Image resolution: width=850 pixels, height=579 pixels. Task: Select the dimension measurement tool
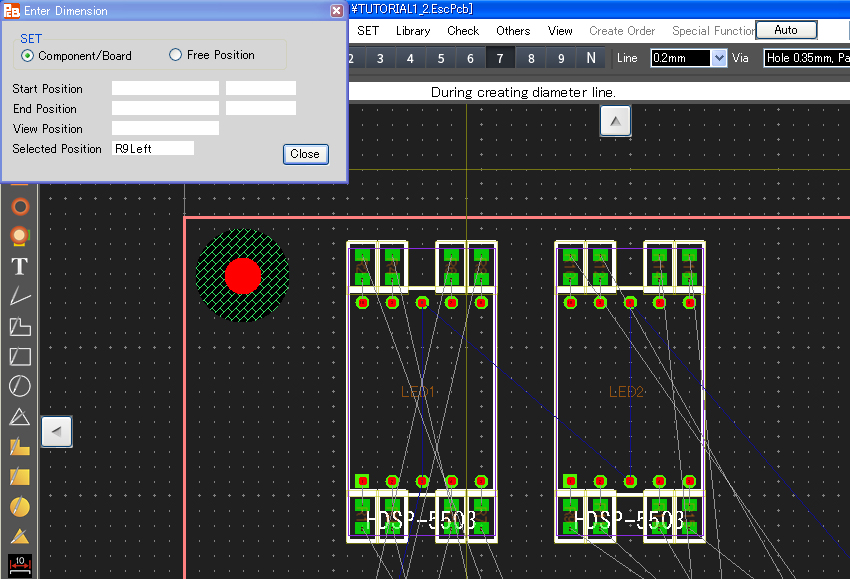tap(20, 565)
